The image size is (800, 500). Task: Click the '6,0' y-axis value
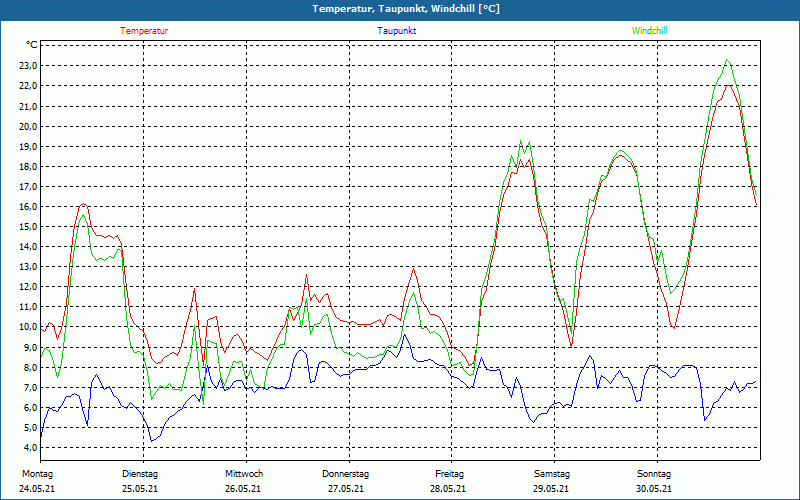(30, 407)
